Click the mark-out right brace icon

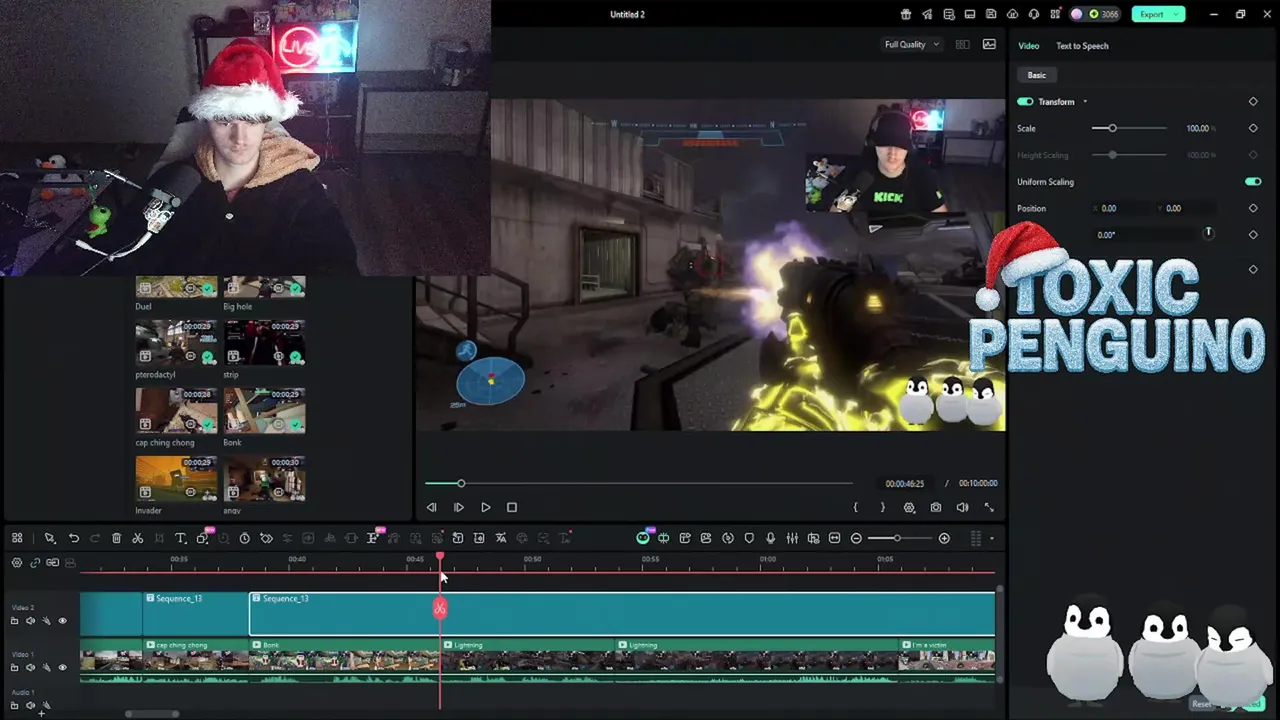pos(882,507)
